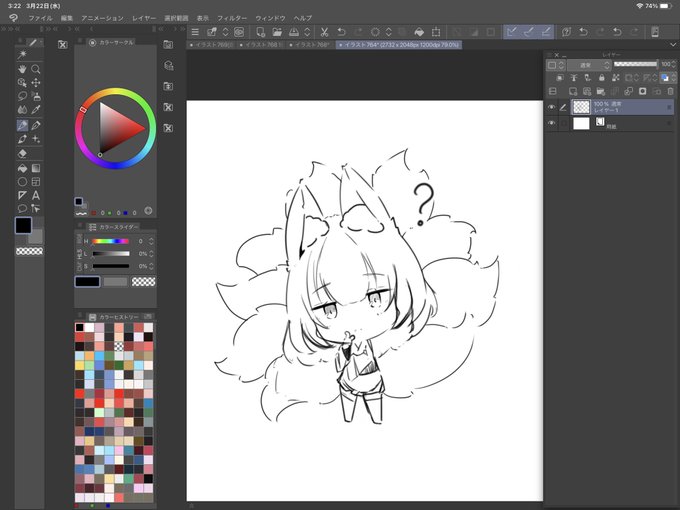The height and width of the screenshot is (510, 680).
Task: Click the layer opacity 100 stepper arrows
Action: point(673,64)
